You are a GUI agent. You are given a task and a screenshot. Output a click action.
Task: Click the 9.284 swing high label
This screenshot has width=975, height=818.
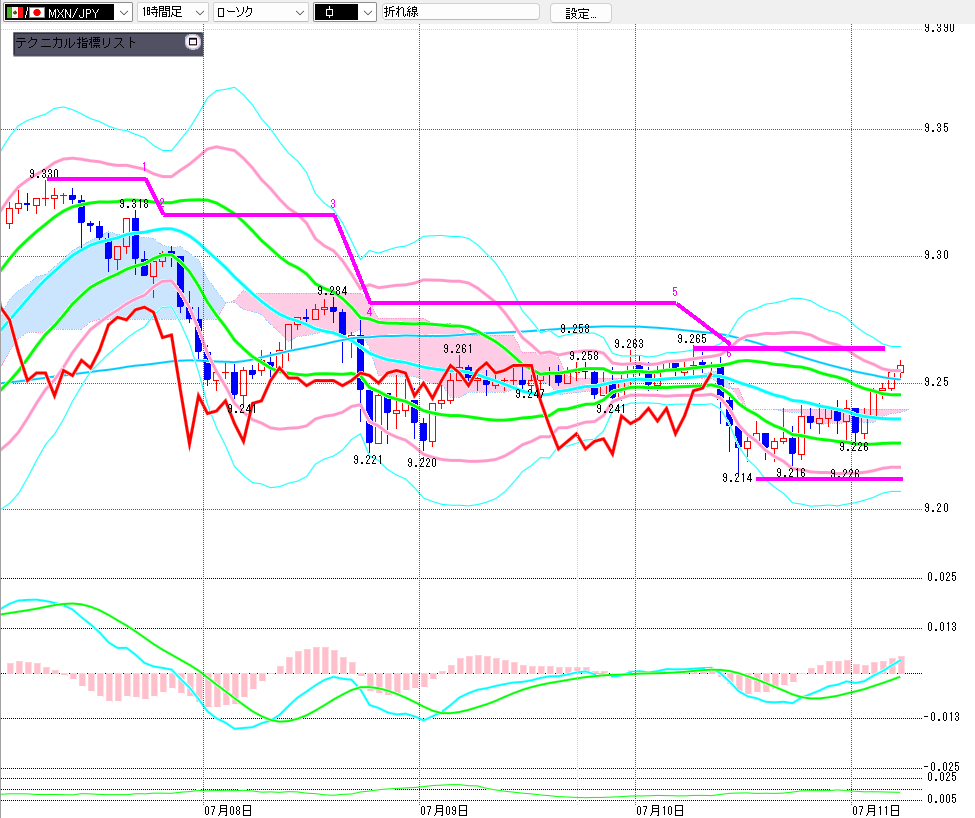pos(333,291)
